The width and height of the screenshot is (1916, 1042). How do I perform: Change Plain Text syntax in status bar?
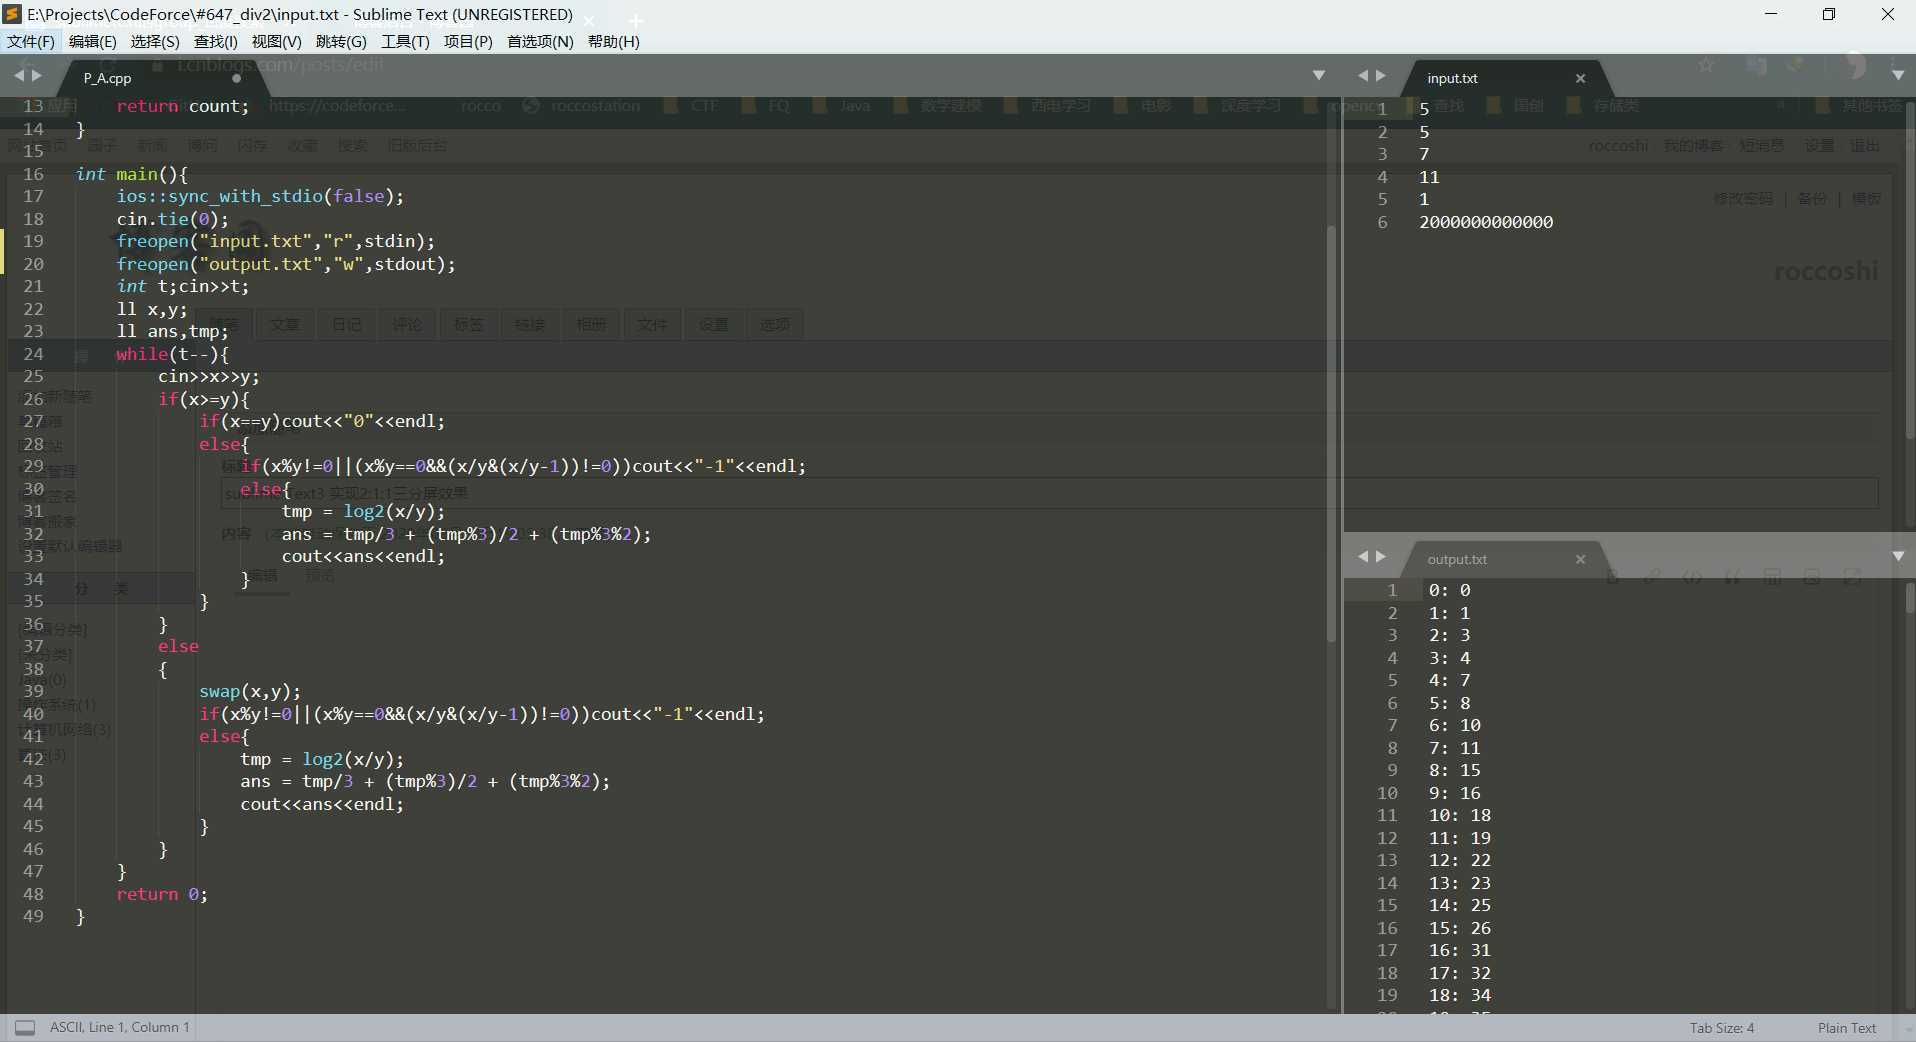pos(1846,1028)
